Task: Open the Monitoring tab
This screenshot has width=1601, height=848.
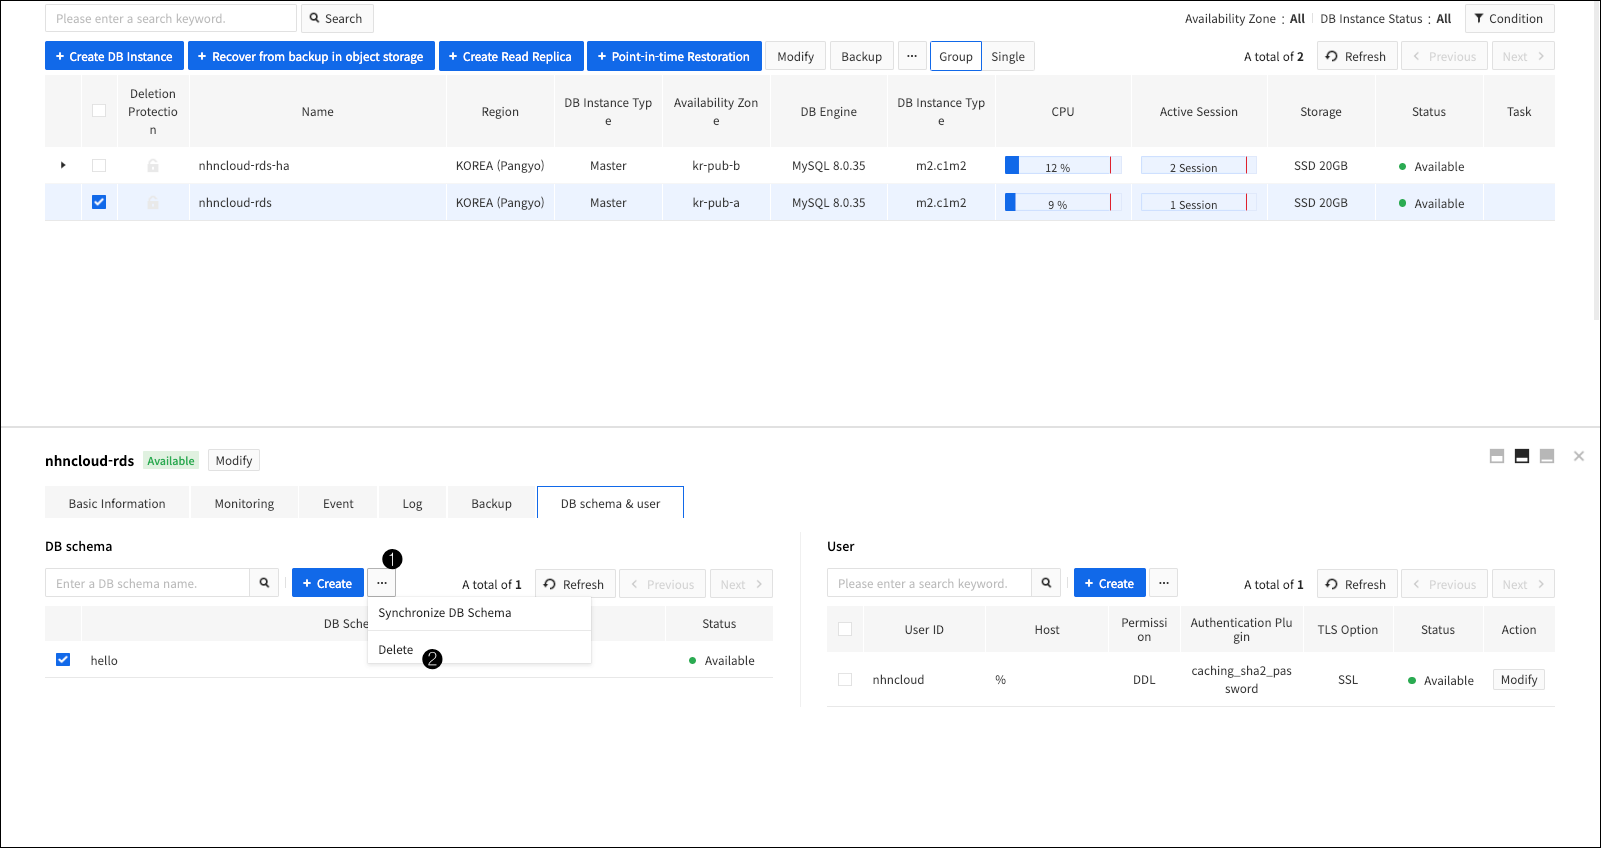Action: 244,503
